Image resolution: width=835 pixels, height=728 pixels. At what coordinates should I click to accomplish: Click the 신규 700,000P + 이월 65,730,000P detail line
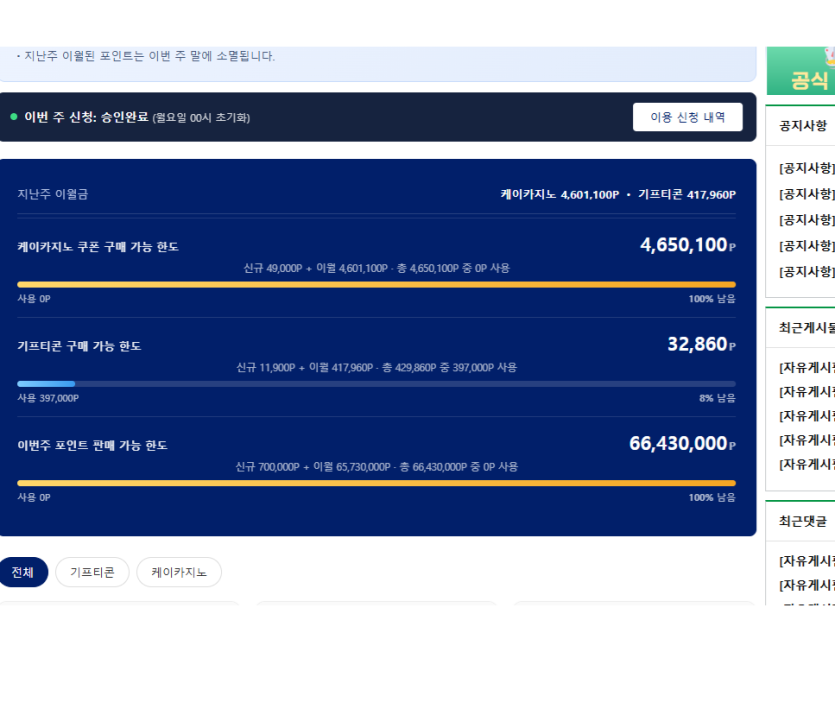376,467
